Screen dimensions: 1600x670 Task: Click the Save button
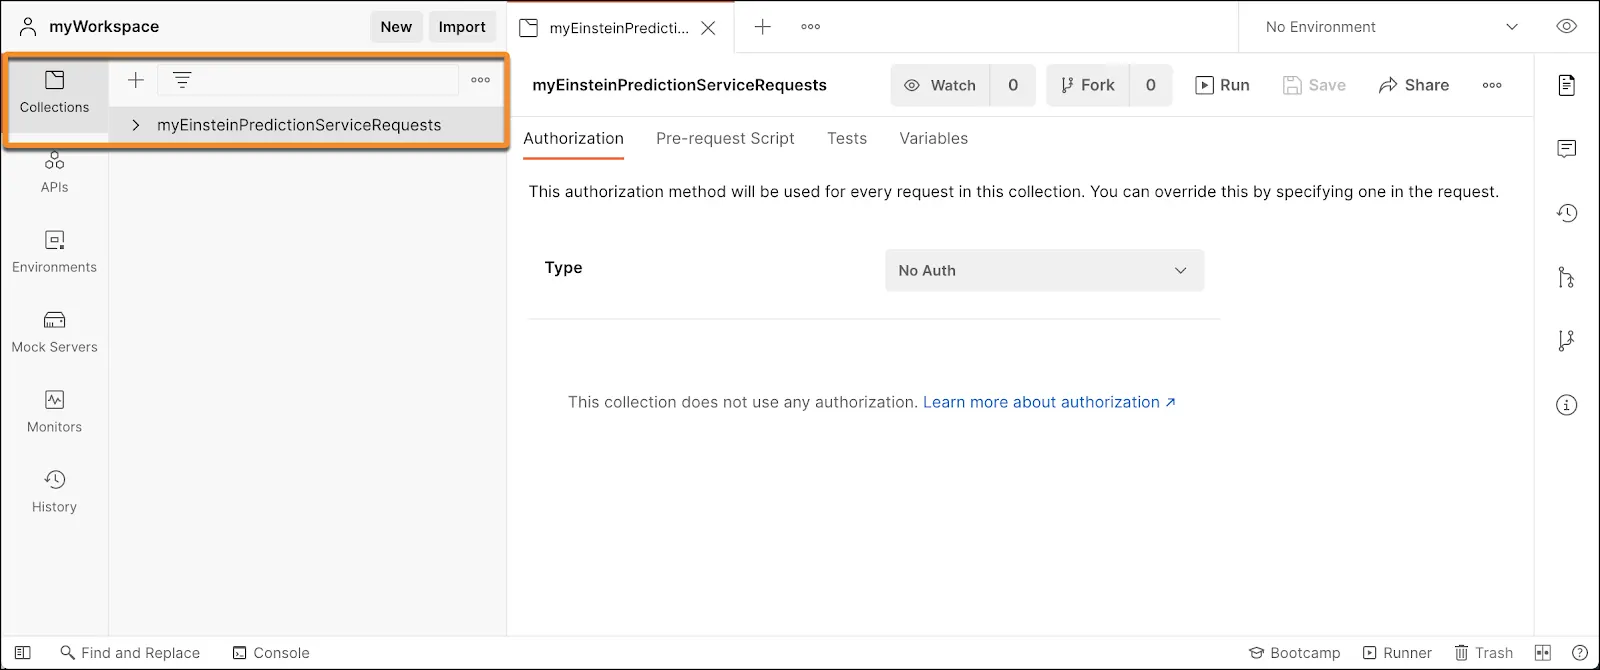pyautogui.click(x=1314, y=85)
